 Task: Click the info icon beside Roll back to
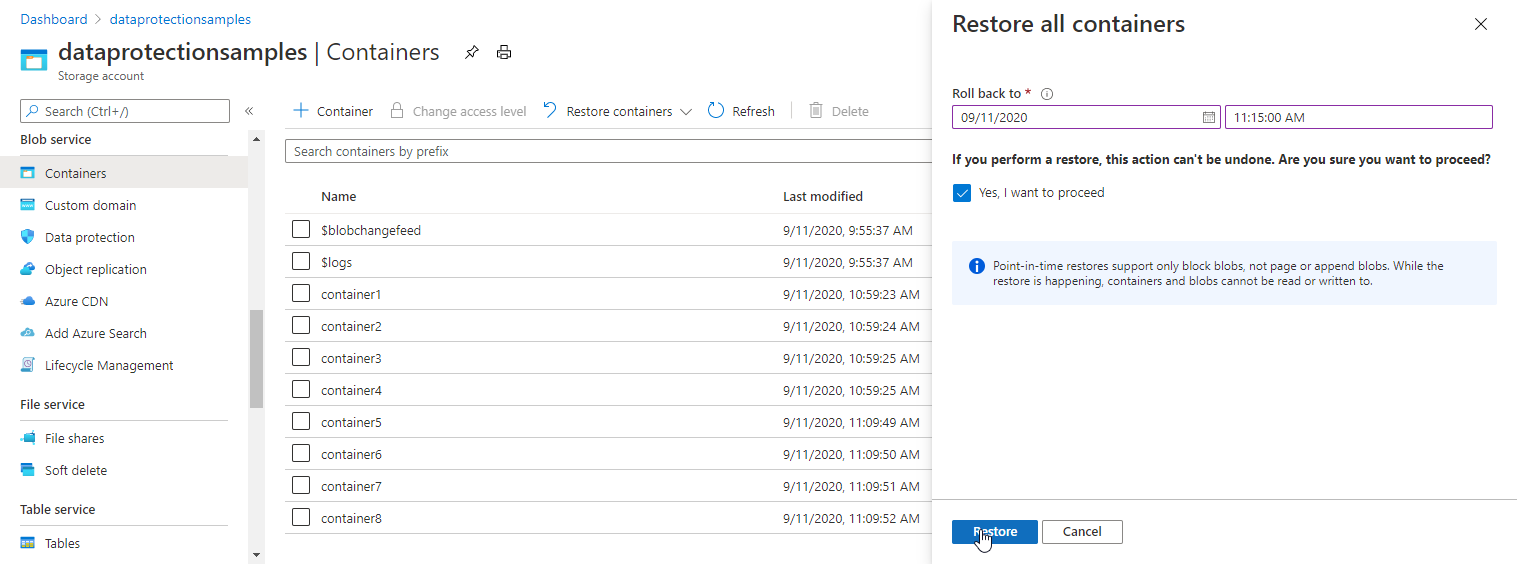click(x=1047, y=94)
